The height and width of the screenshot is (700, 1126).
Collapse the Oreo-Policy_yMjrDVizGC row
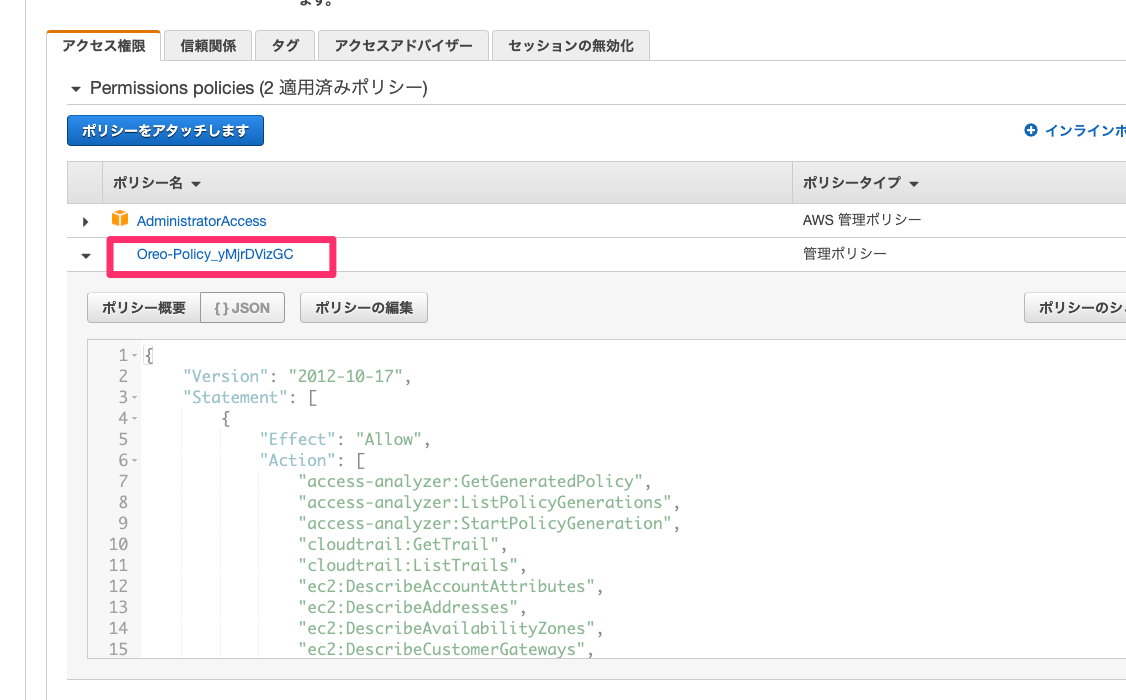[86, 256]
